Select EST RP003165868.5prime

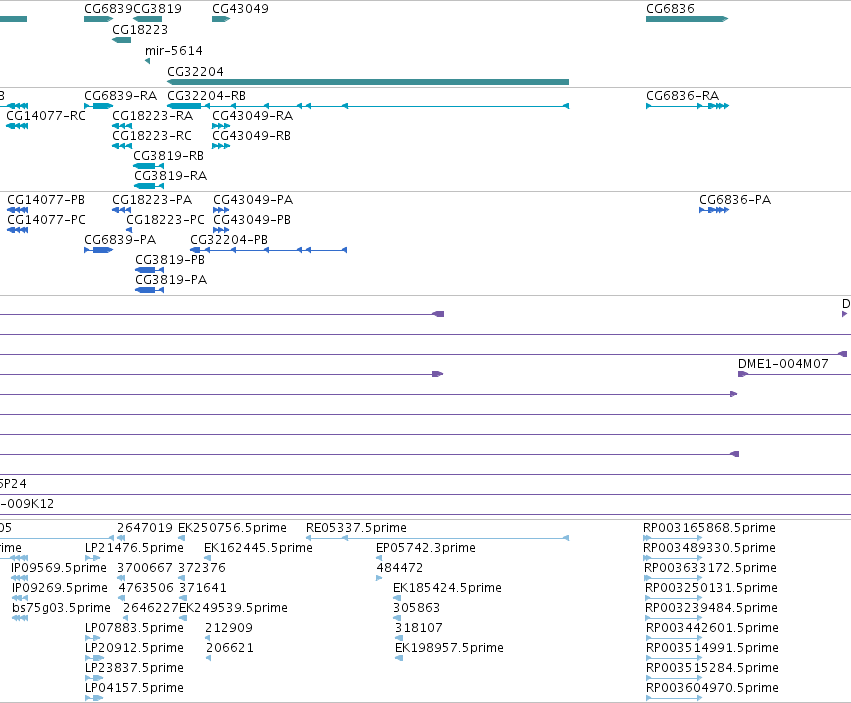pos(672,538)
